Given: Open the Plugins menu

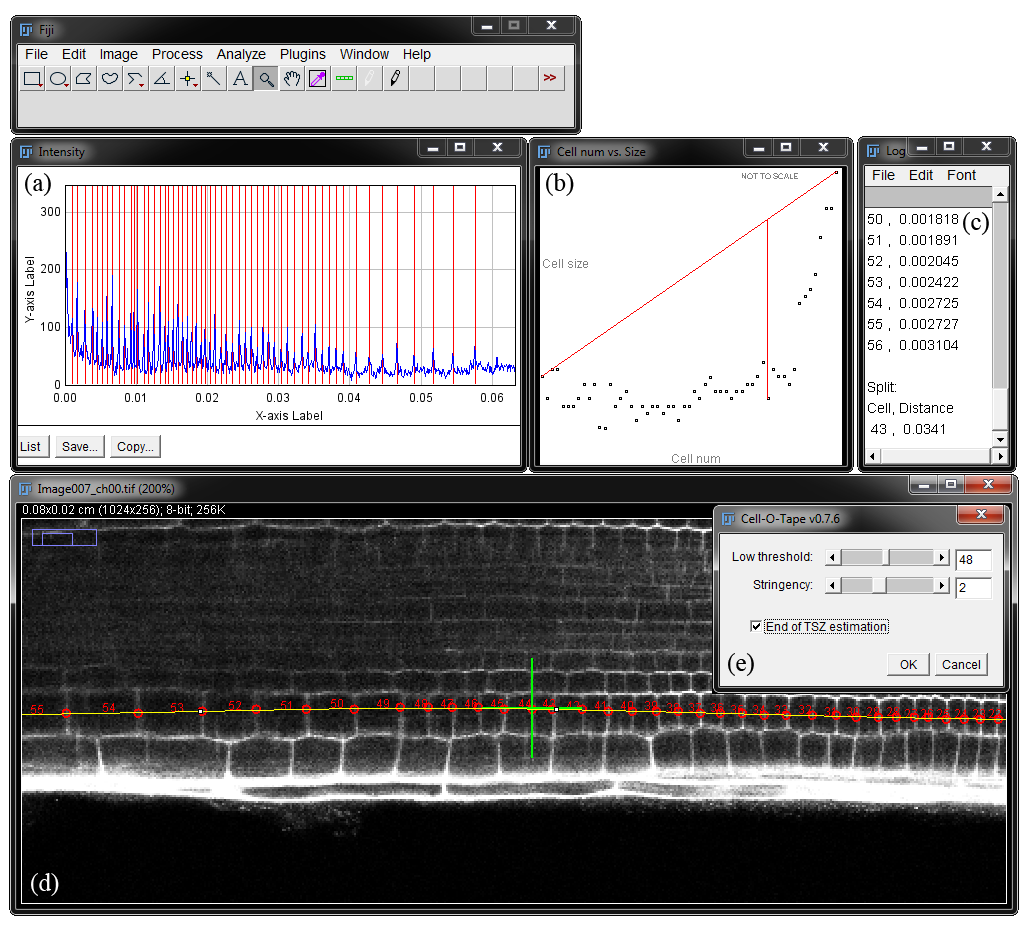Looking at the screenshot, I should pyautogui.click(x=303, y=54).
